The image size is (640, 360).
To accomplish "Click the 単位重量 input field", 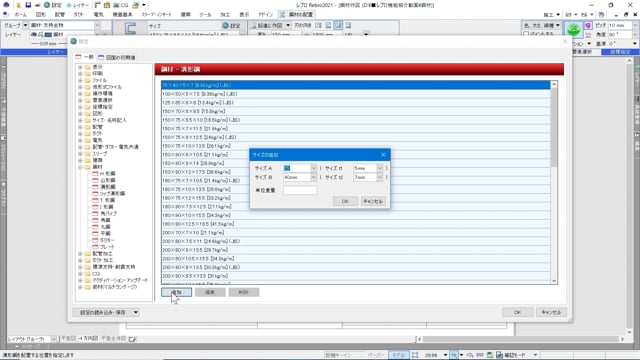I will point(300,190).
